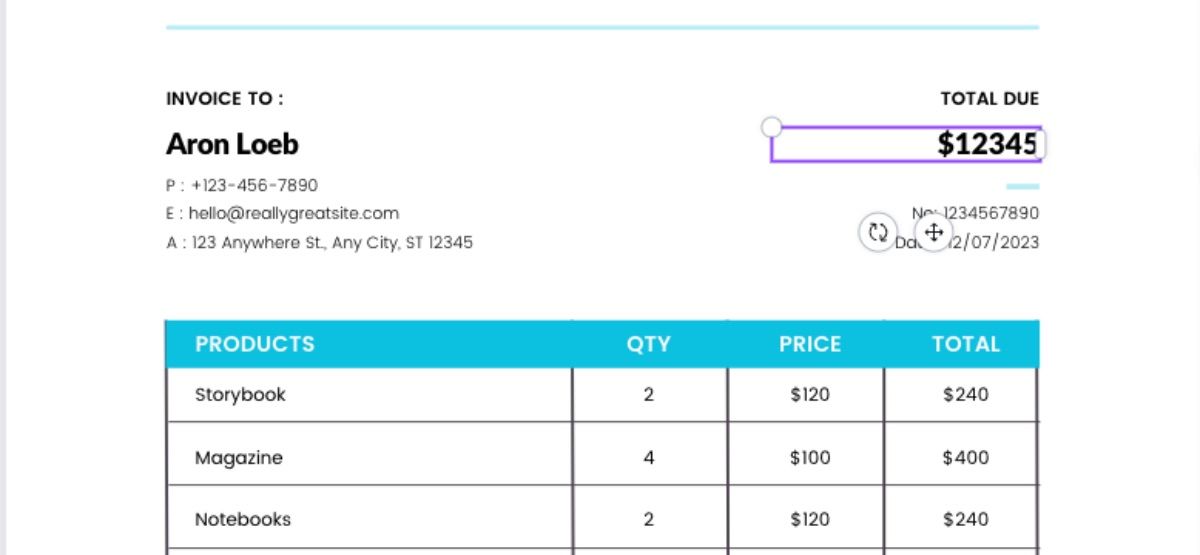Select the PRICE header cell
1200x555 pixels.
tap(809, 344)
